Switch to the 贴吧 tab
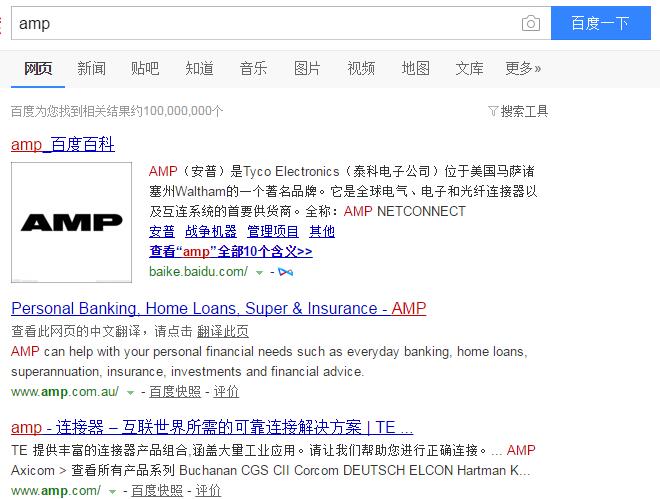The height and width of the screenshot is (499, 660). (145, 68)
